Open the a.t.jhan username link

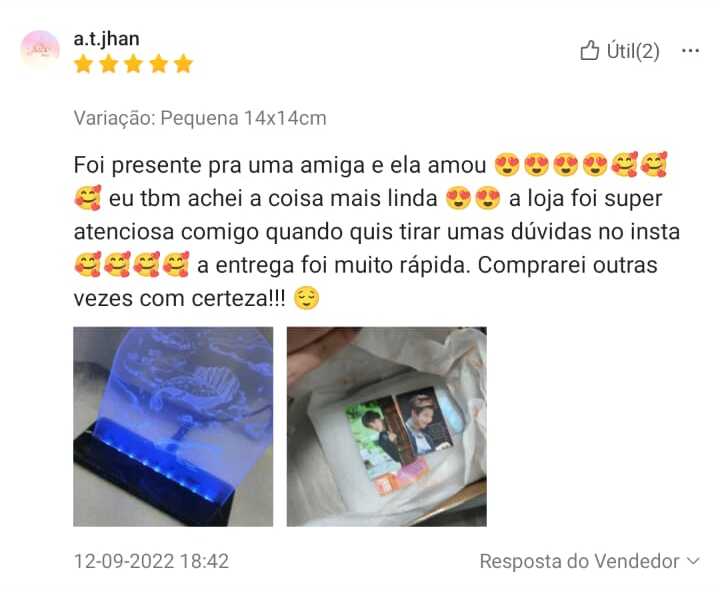106,39
